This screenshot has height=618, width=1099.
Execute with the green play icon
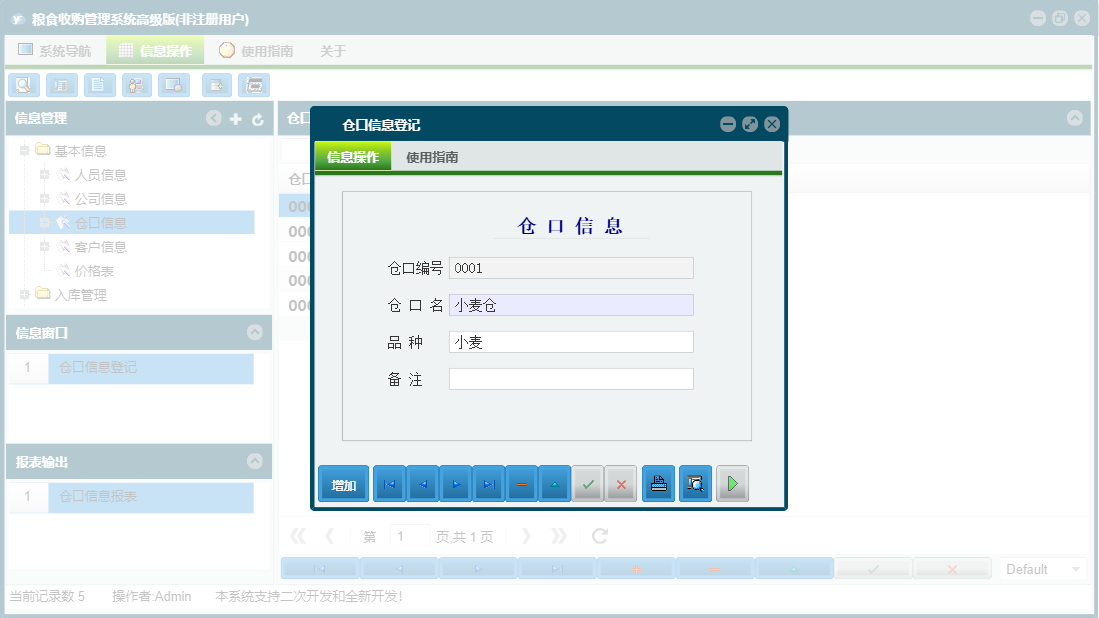click(x=732, y=483)
